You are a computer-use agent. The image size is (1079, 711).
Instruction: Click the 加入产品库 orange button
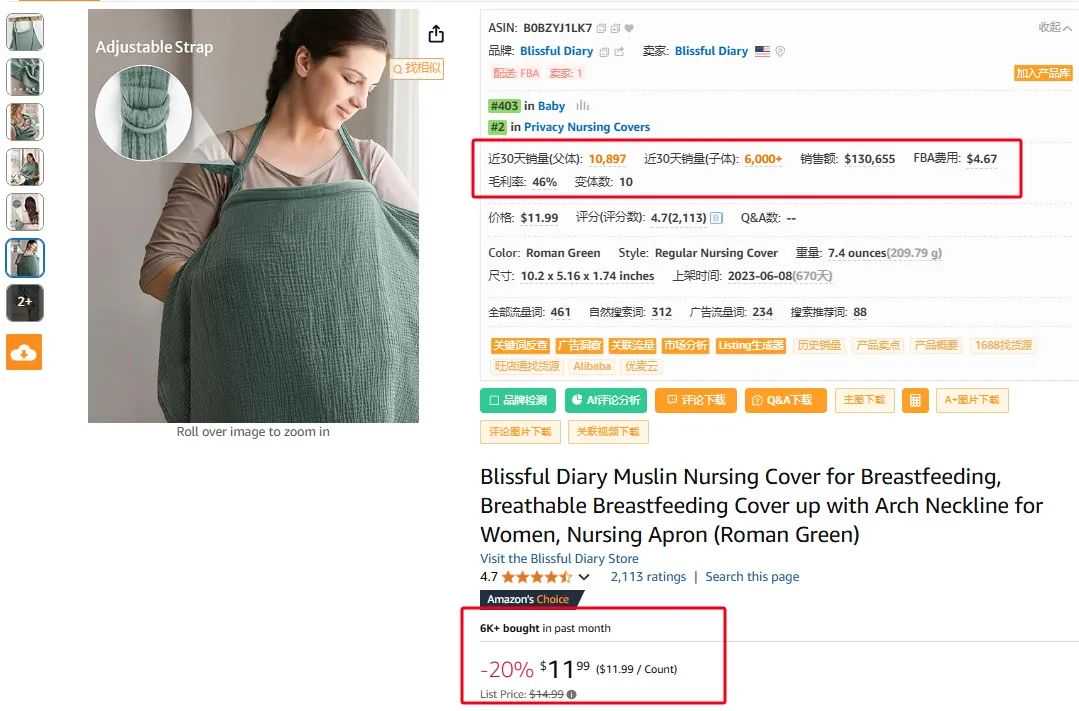tap(1043, 73)
